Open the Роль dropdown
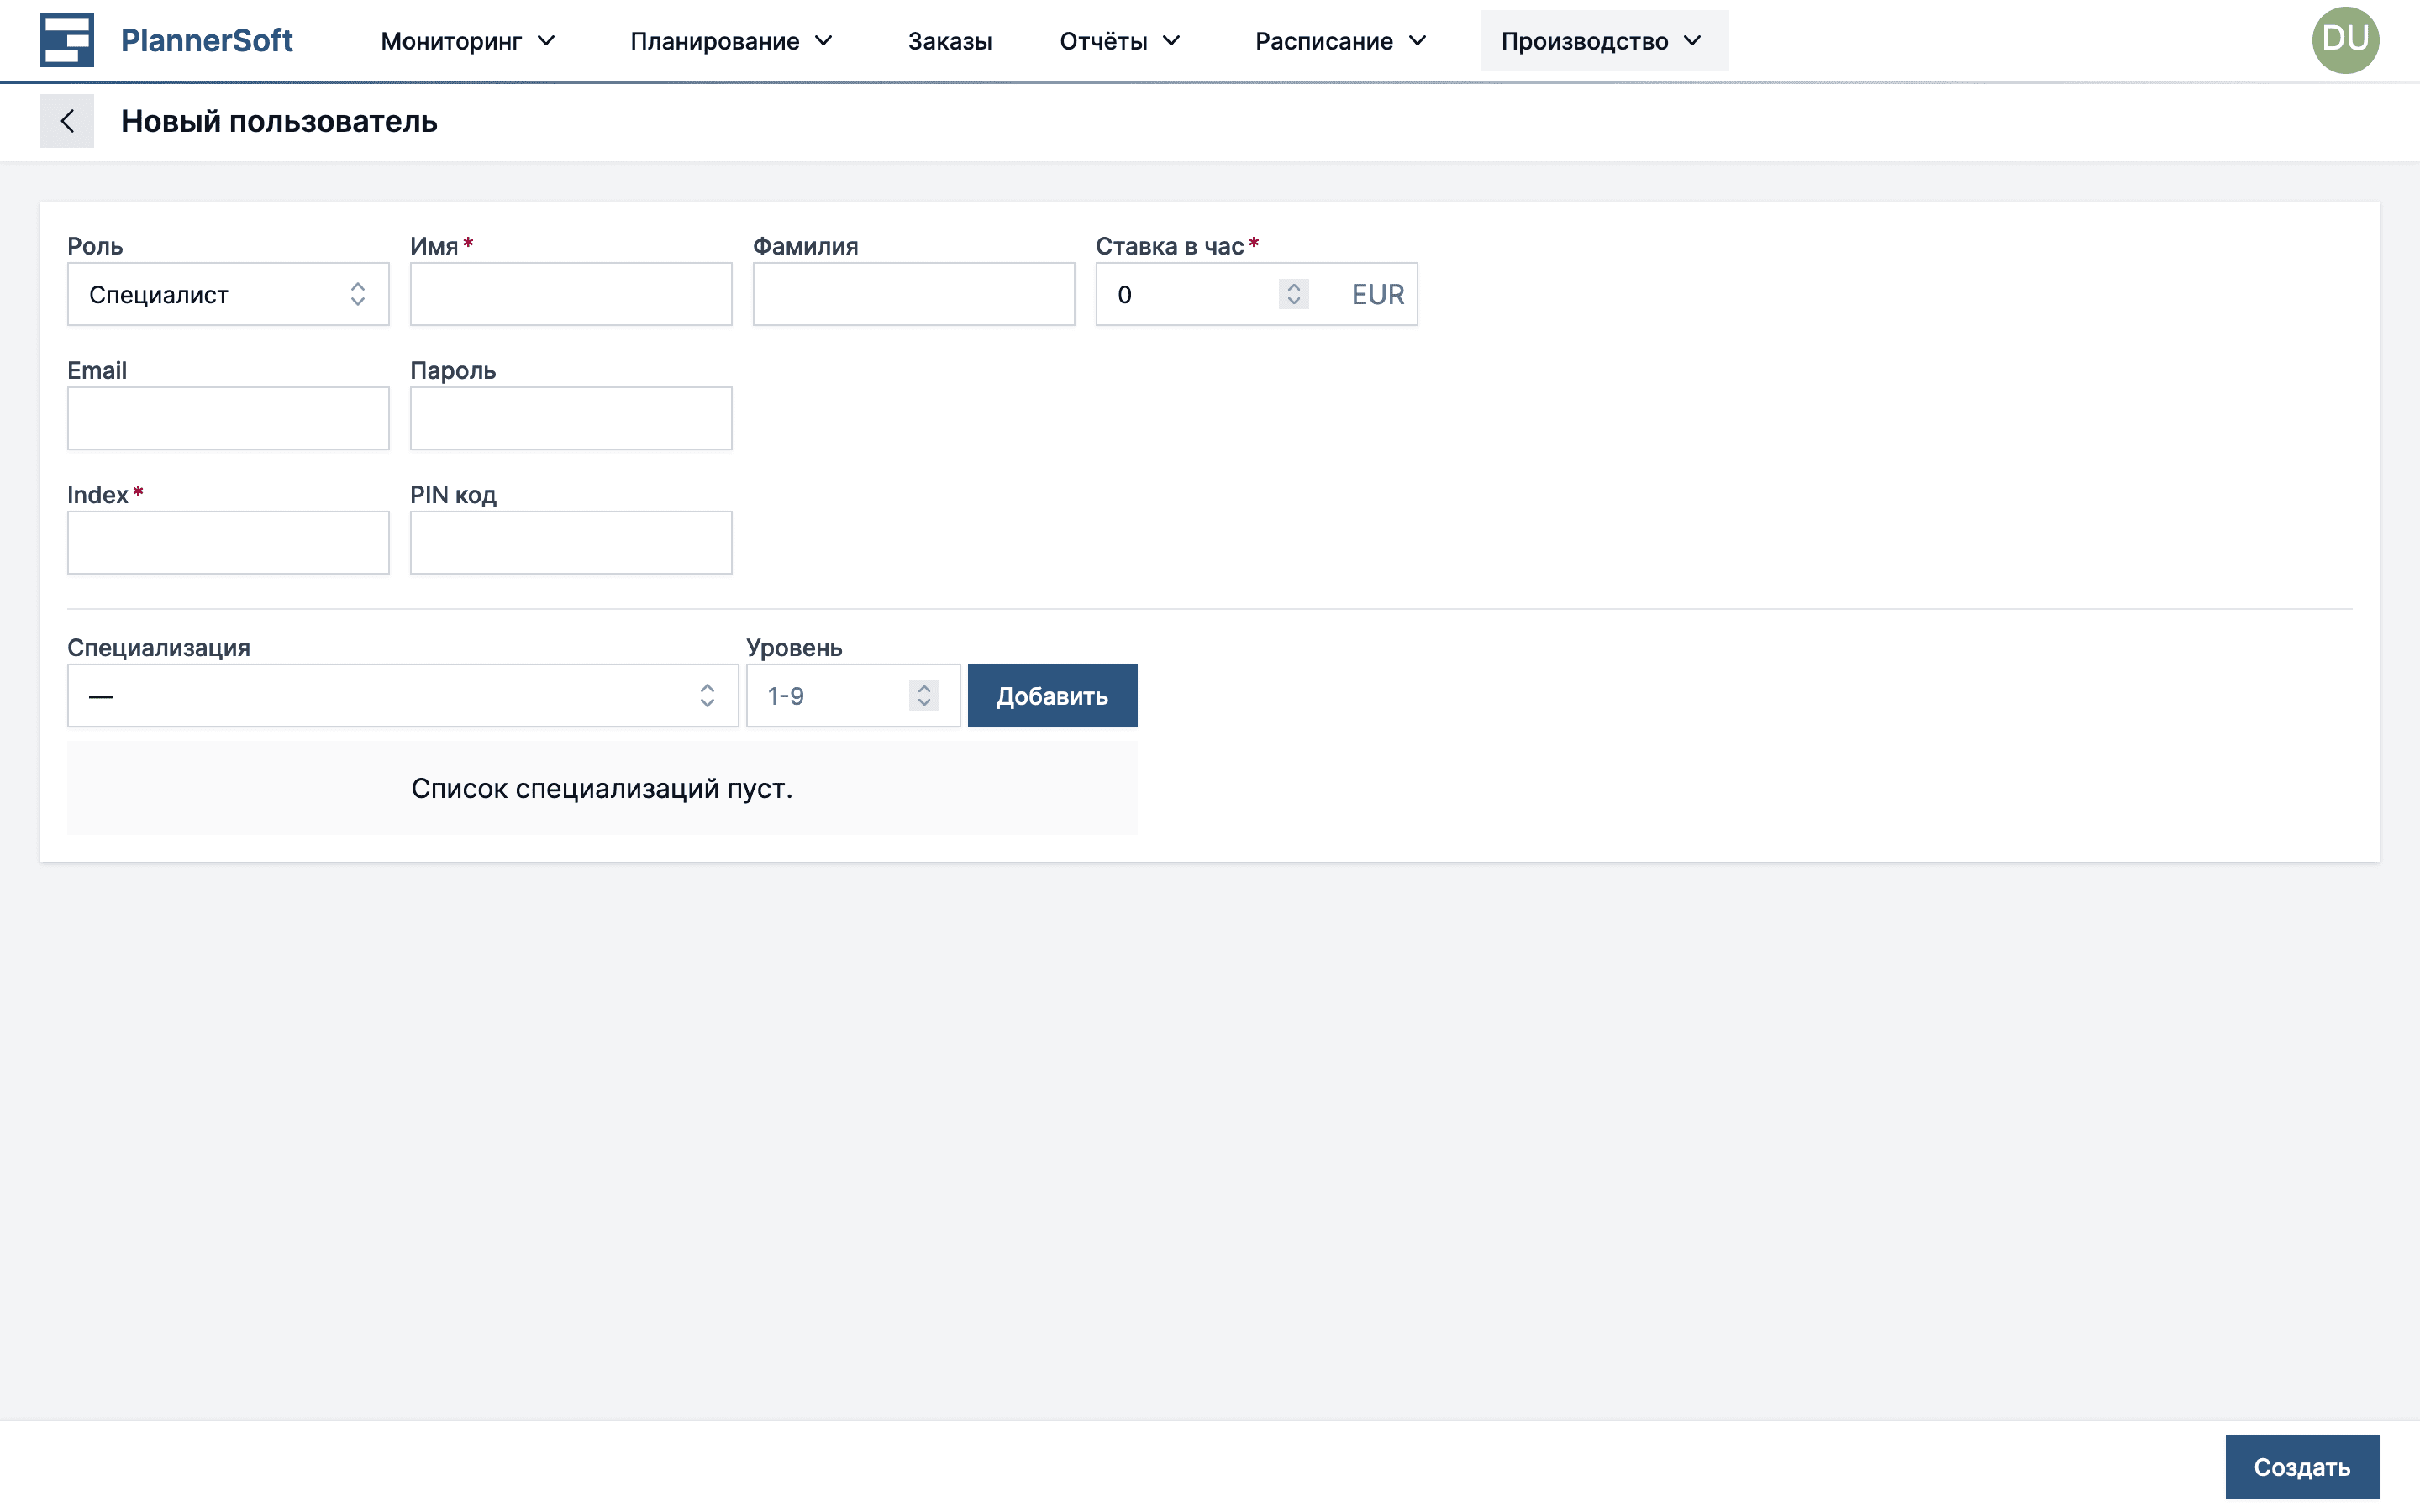The width and height of the screenshot is (2420, 1512). (x=228, y=294)
